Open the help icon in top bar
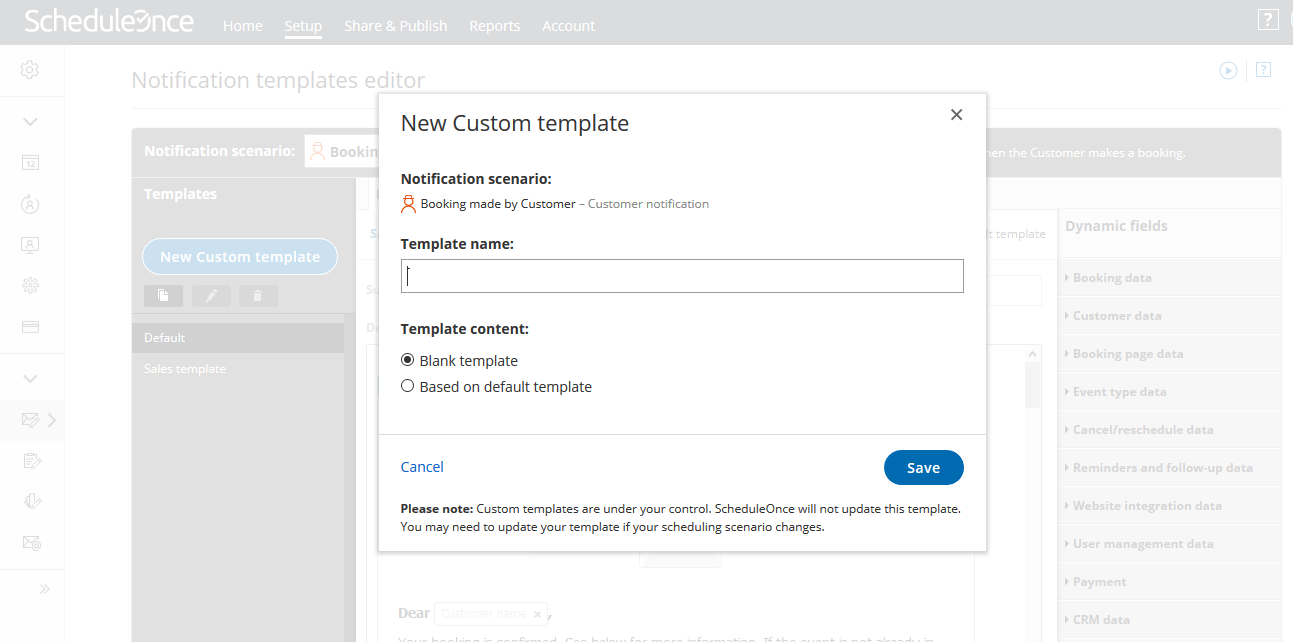The image size is (1293, 642). pos(1267,19)
